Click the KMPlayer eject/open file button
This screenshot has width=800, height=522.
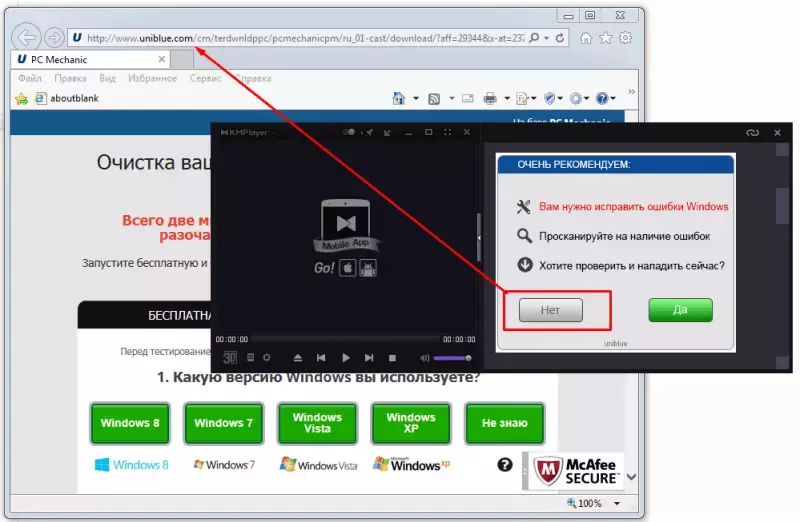coord(298,358)
